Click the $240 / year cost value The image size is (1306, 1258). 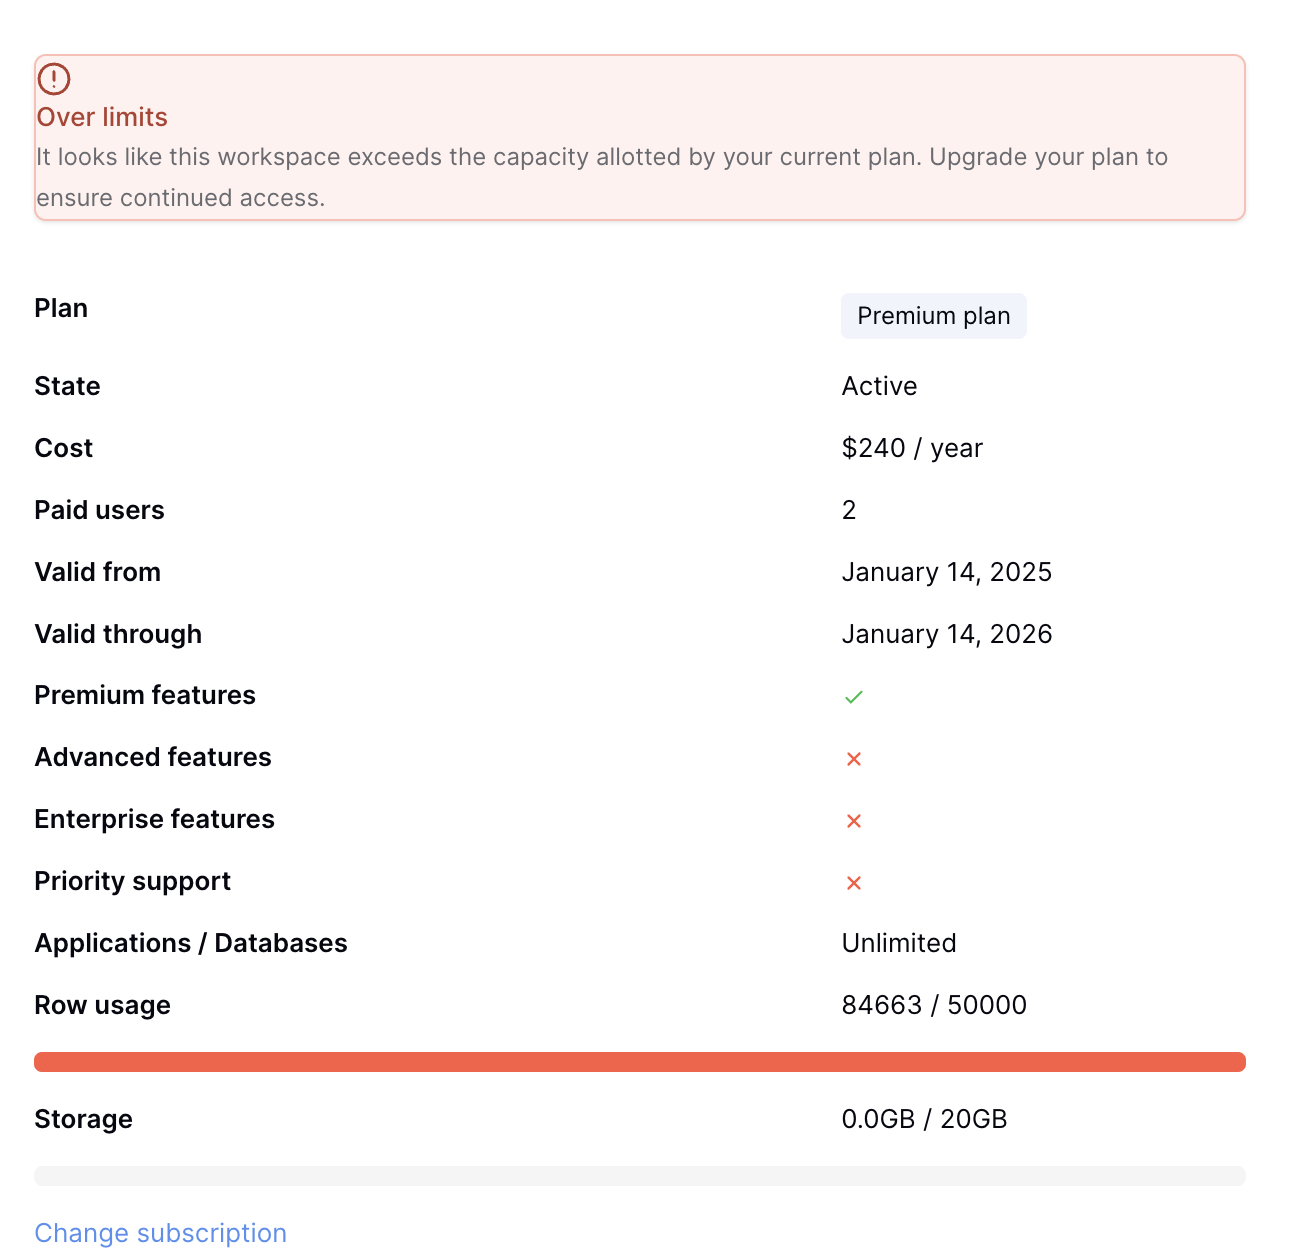912,448
